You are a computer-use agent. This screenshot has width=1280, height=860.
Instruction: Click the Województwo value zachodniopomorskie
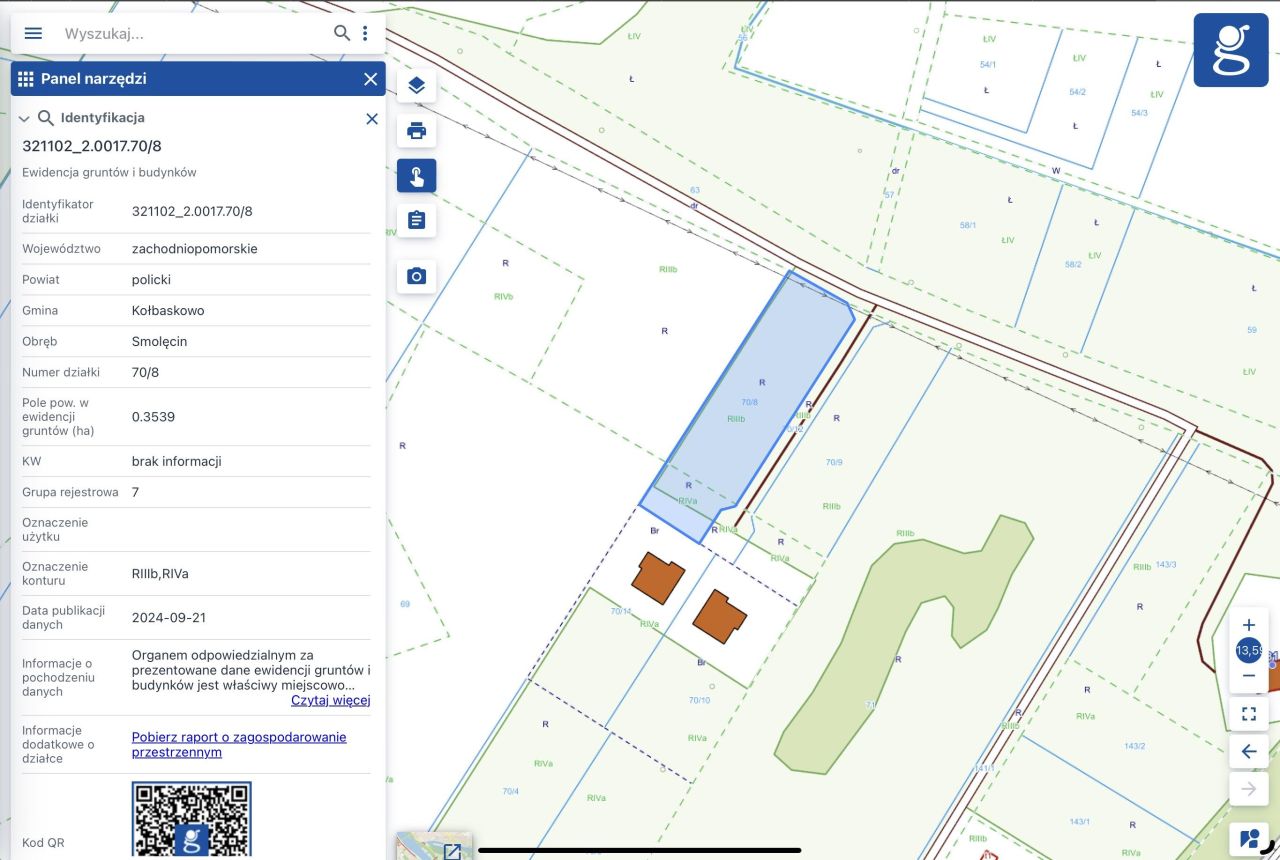(x=195, y=249)
